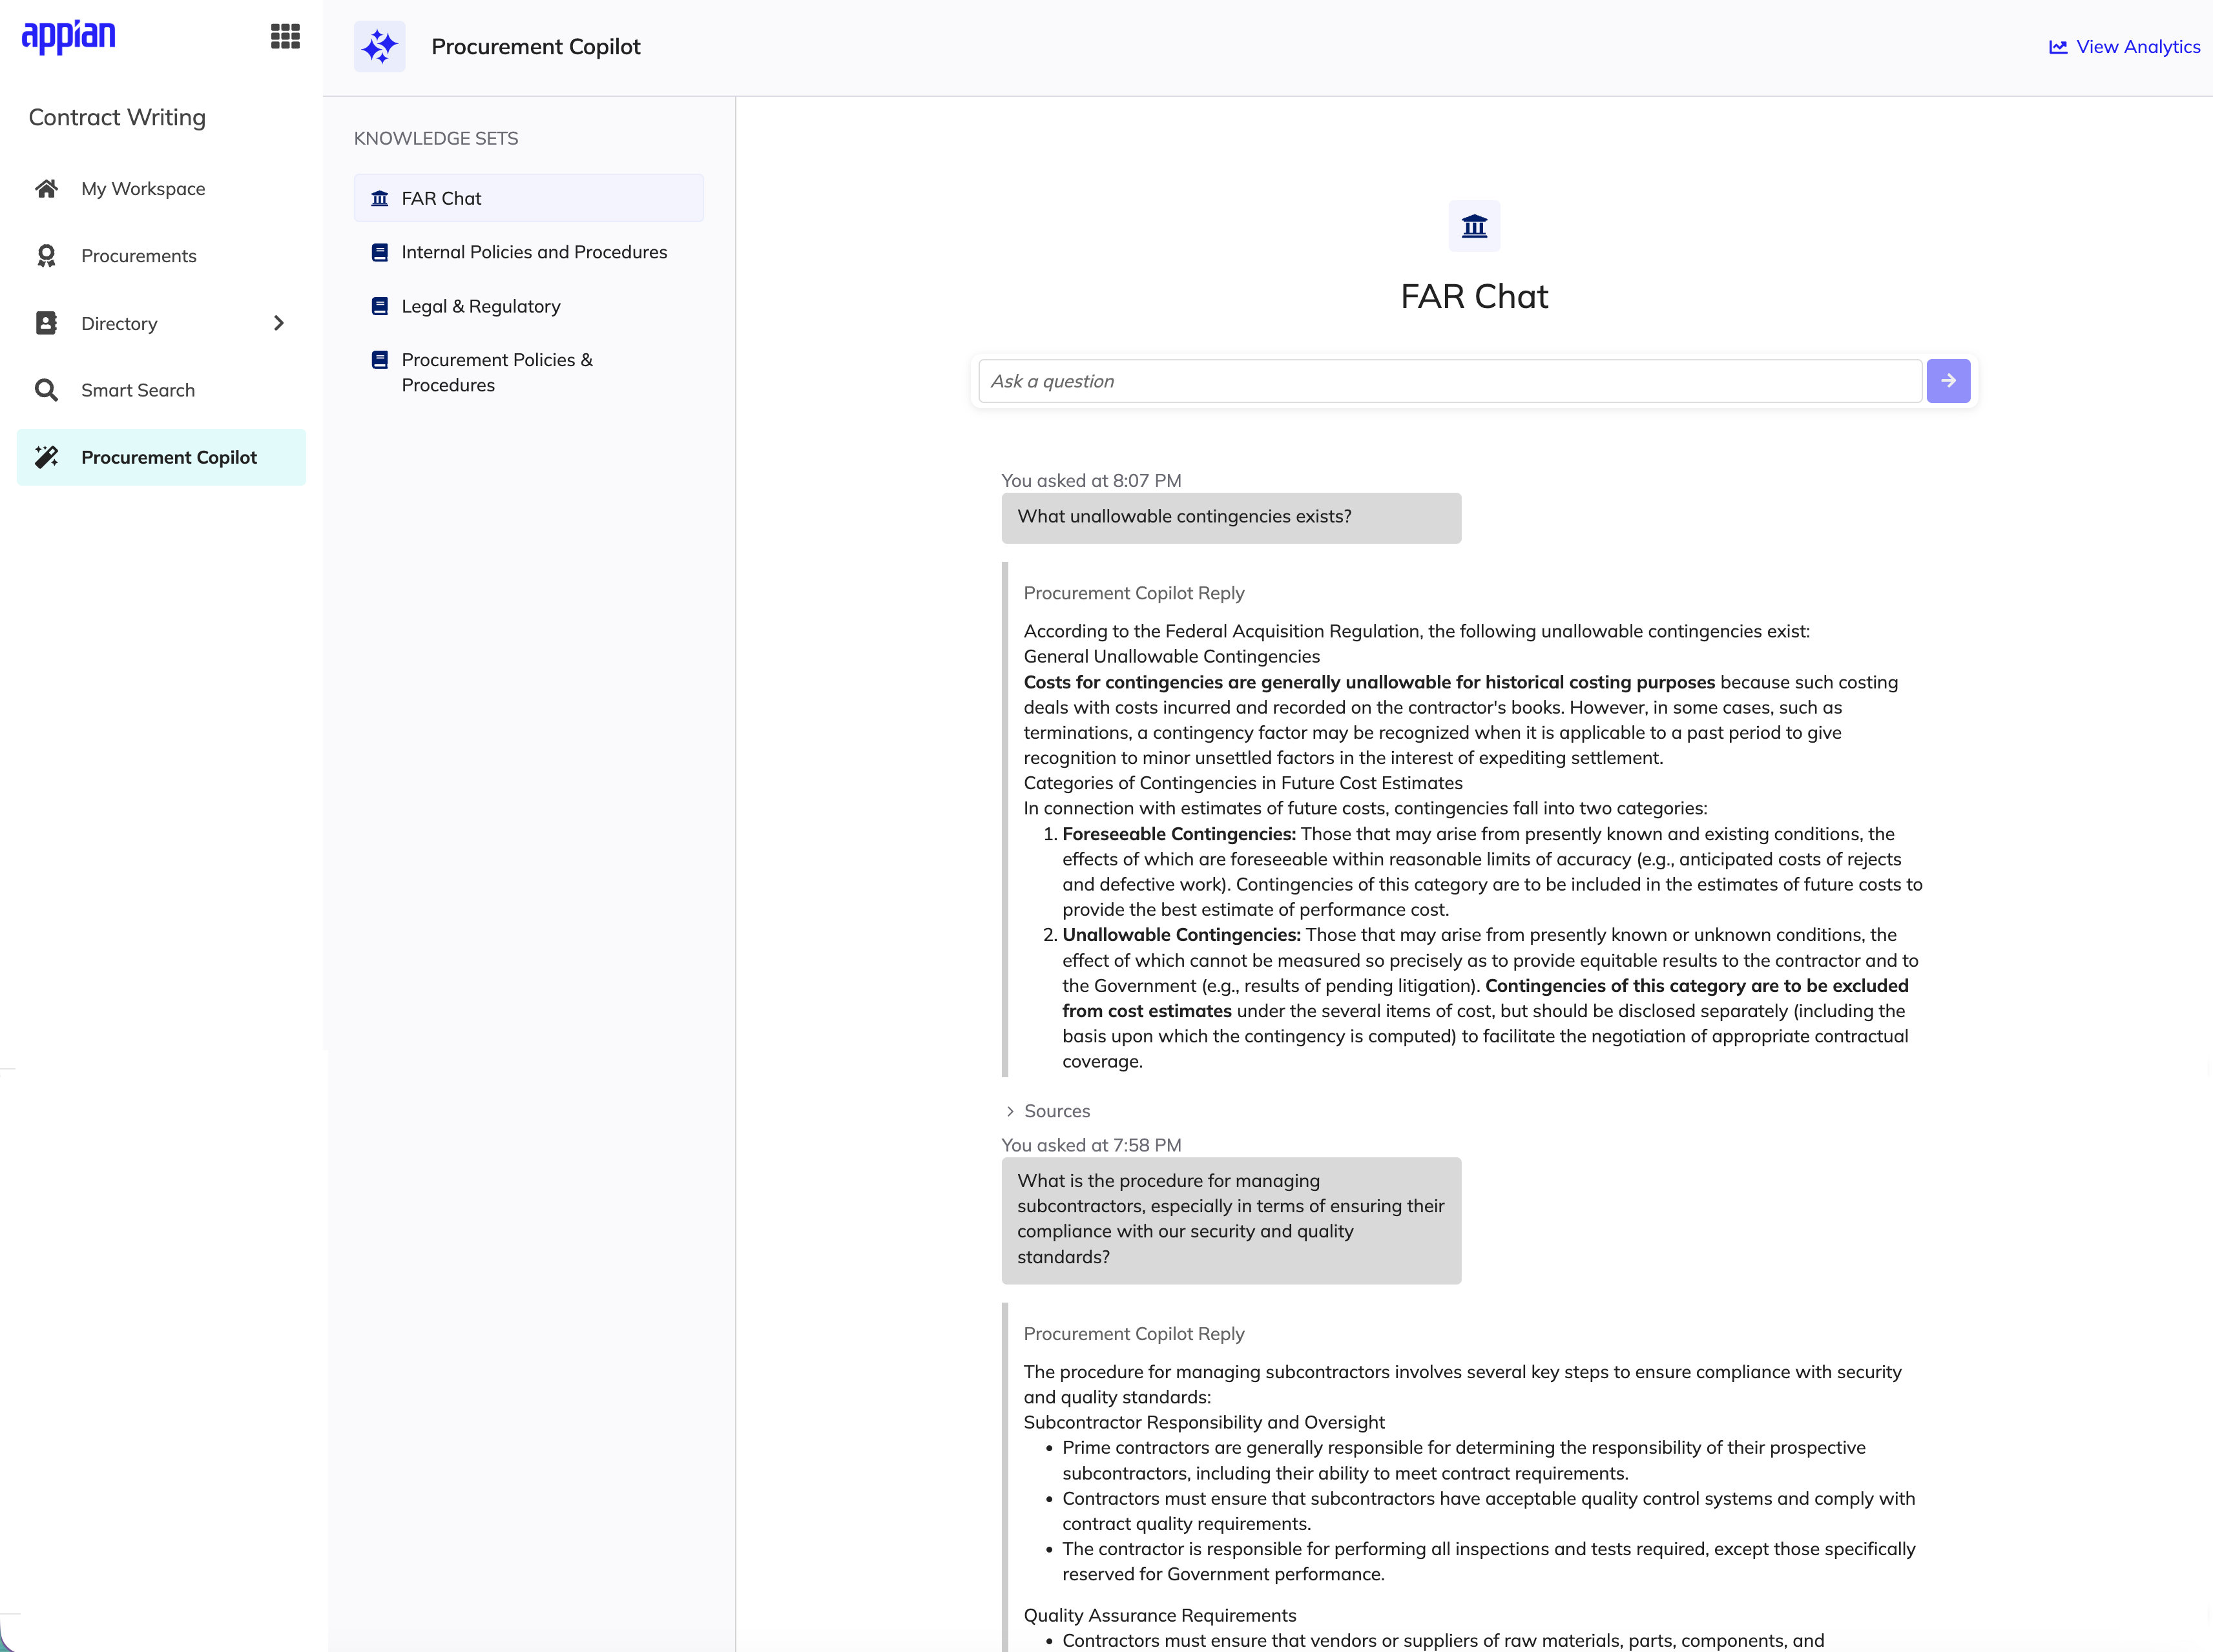This screenshot has height=1652, width=2213.
Task: Click the Internal Policies and Procedures book icon
Action: click(x=380, y=252)
